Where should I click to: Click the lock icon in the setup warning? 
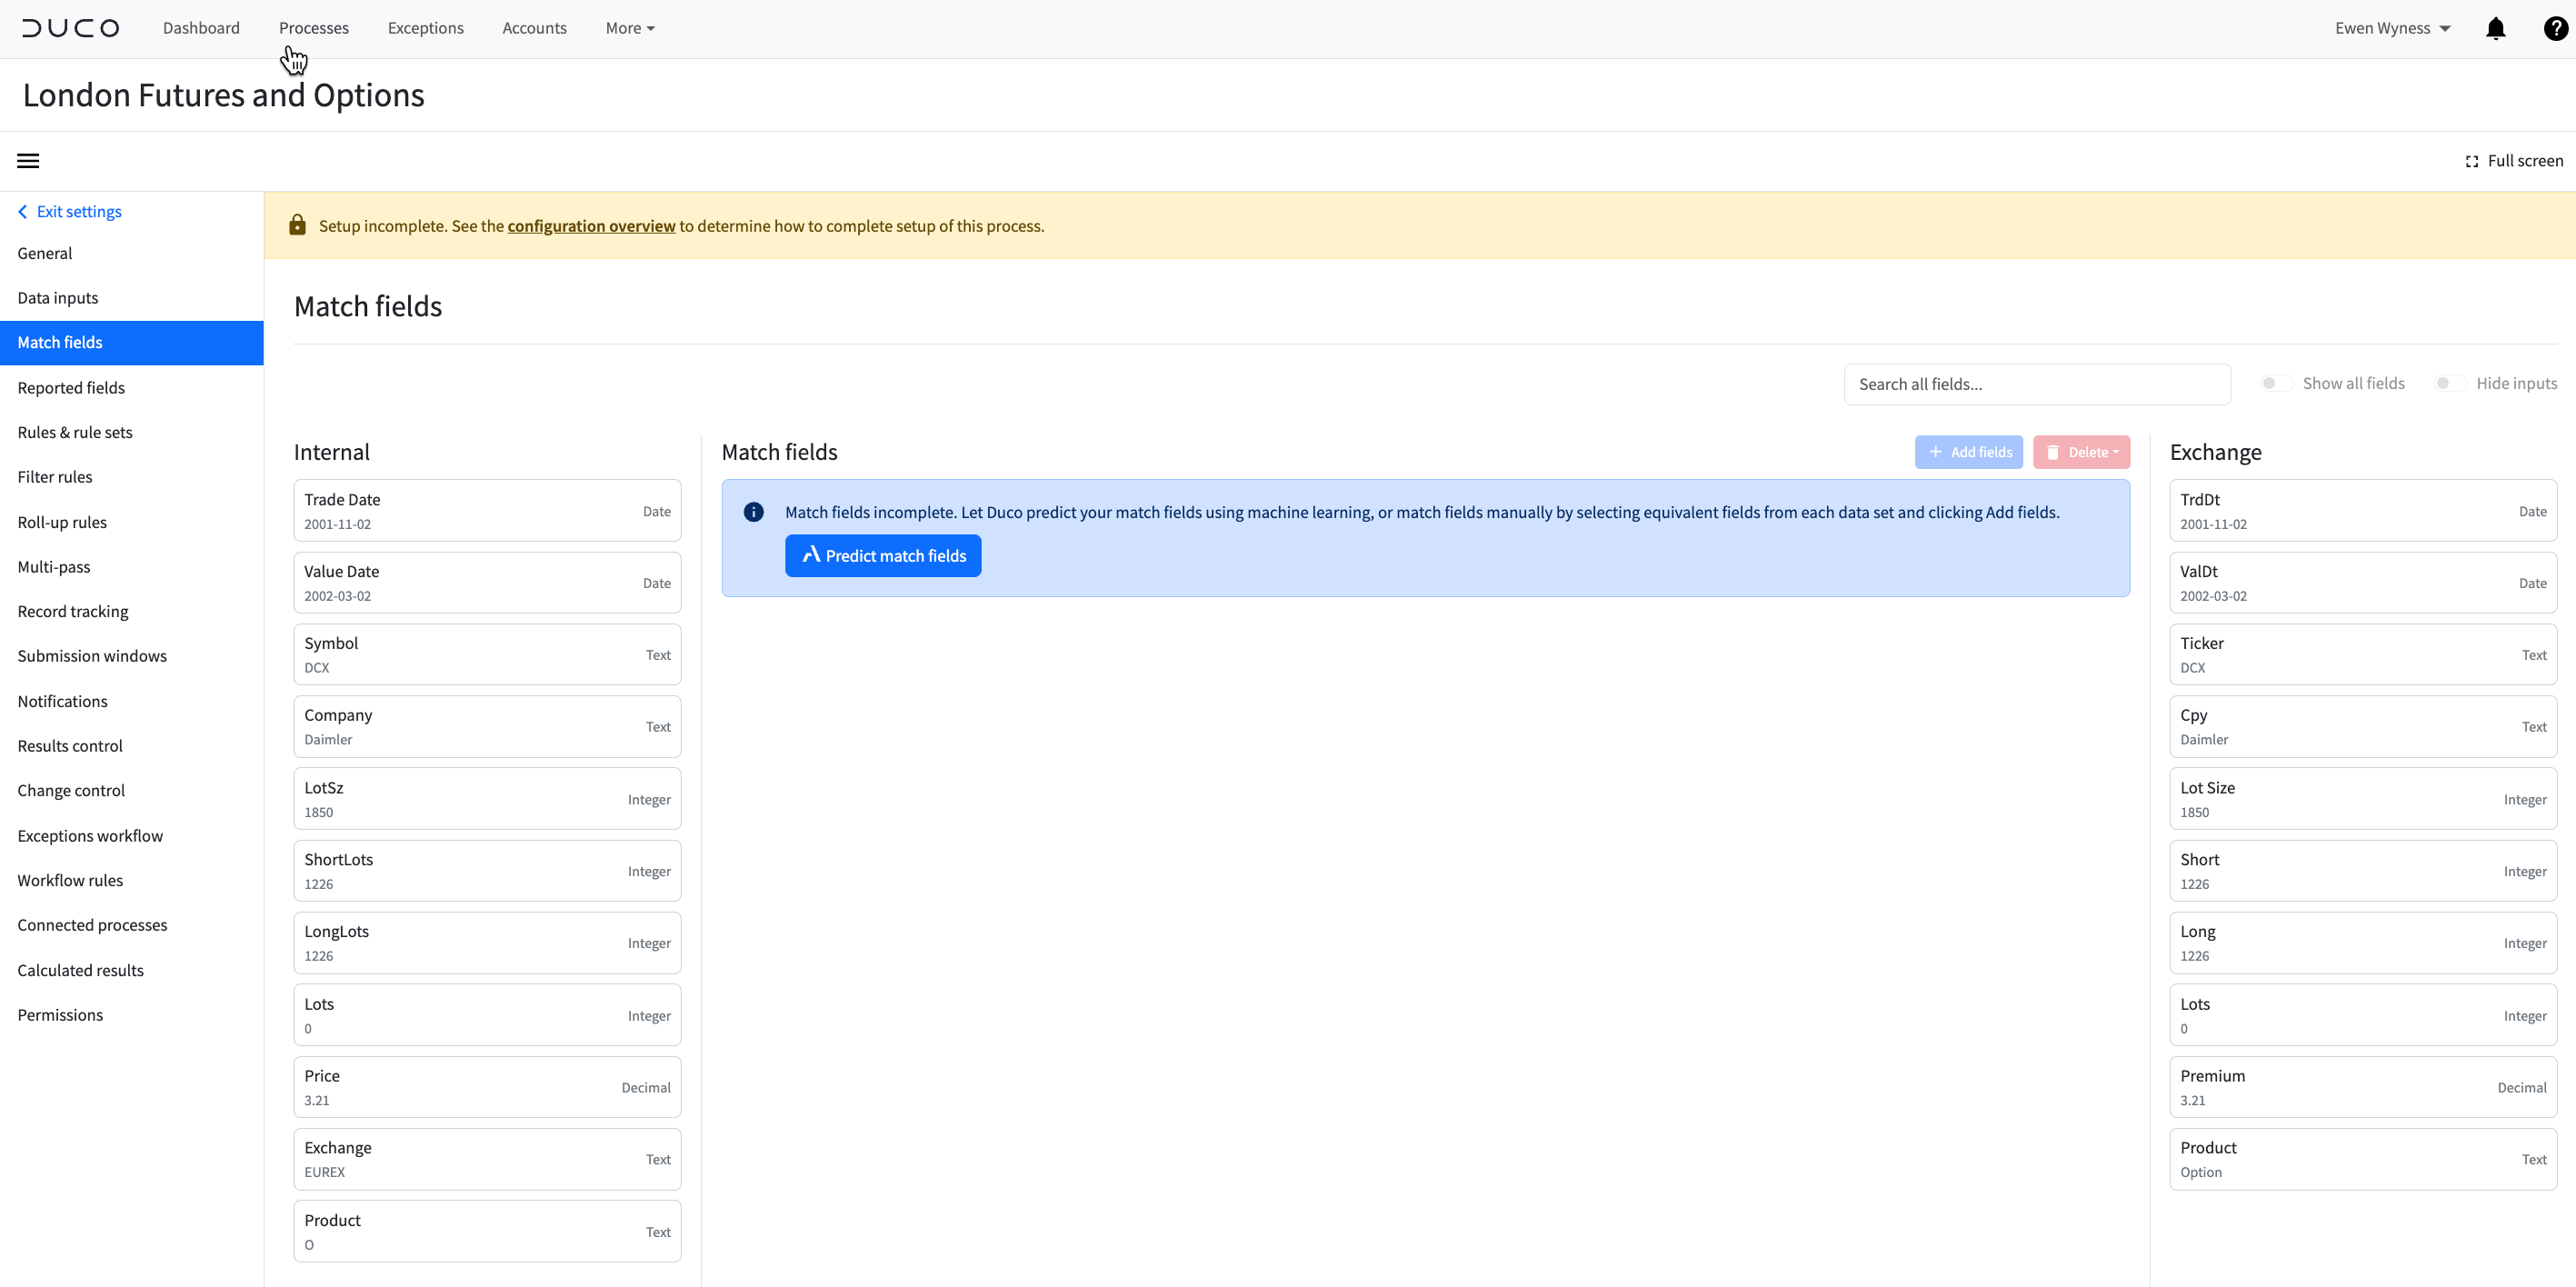point(297,225)
